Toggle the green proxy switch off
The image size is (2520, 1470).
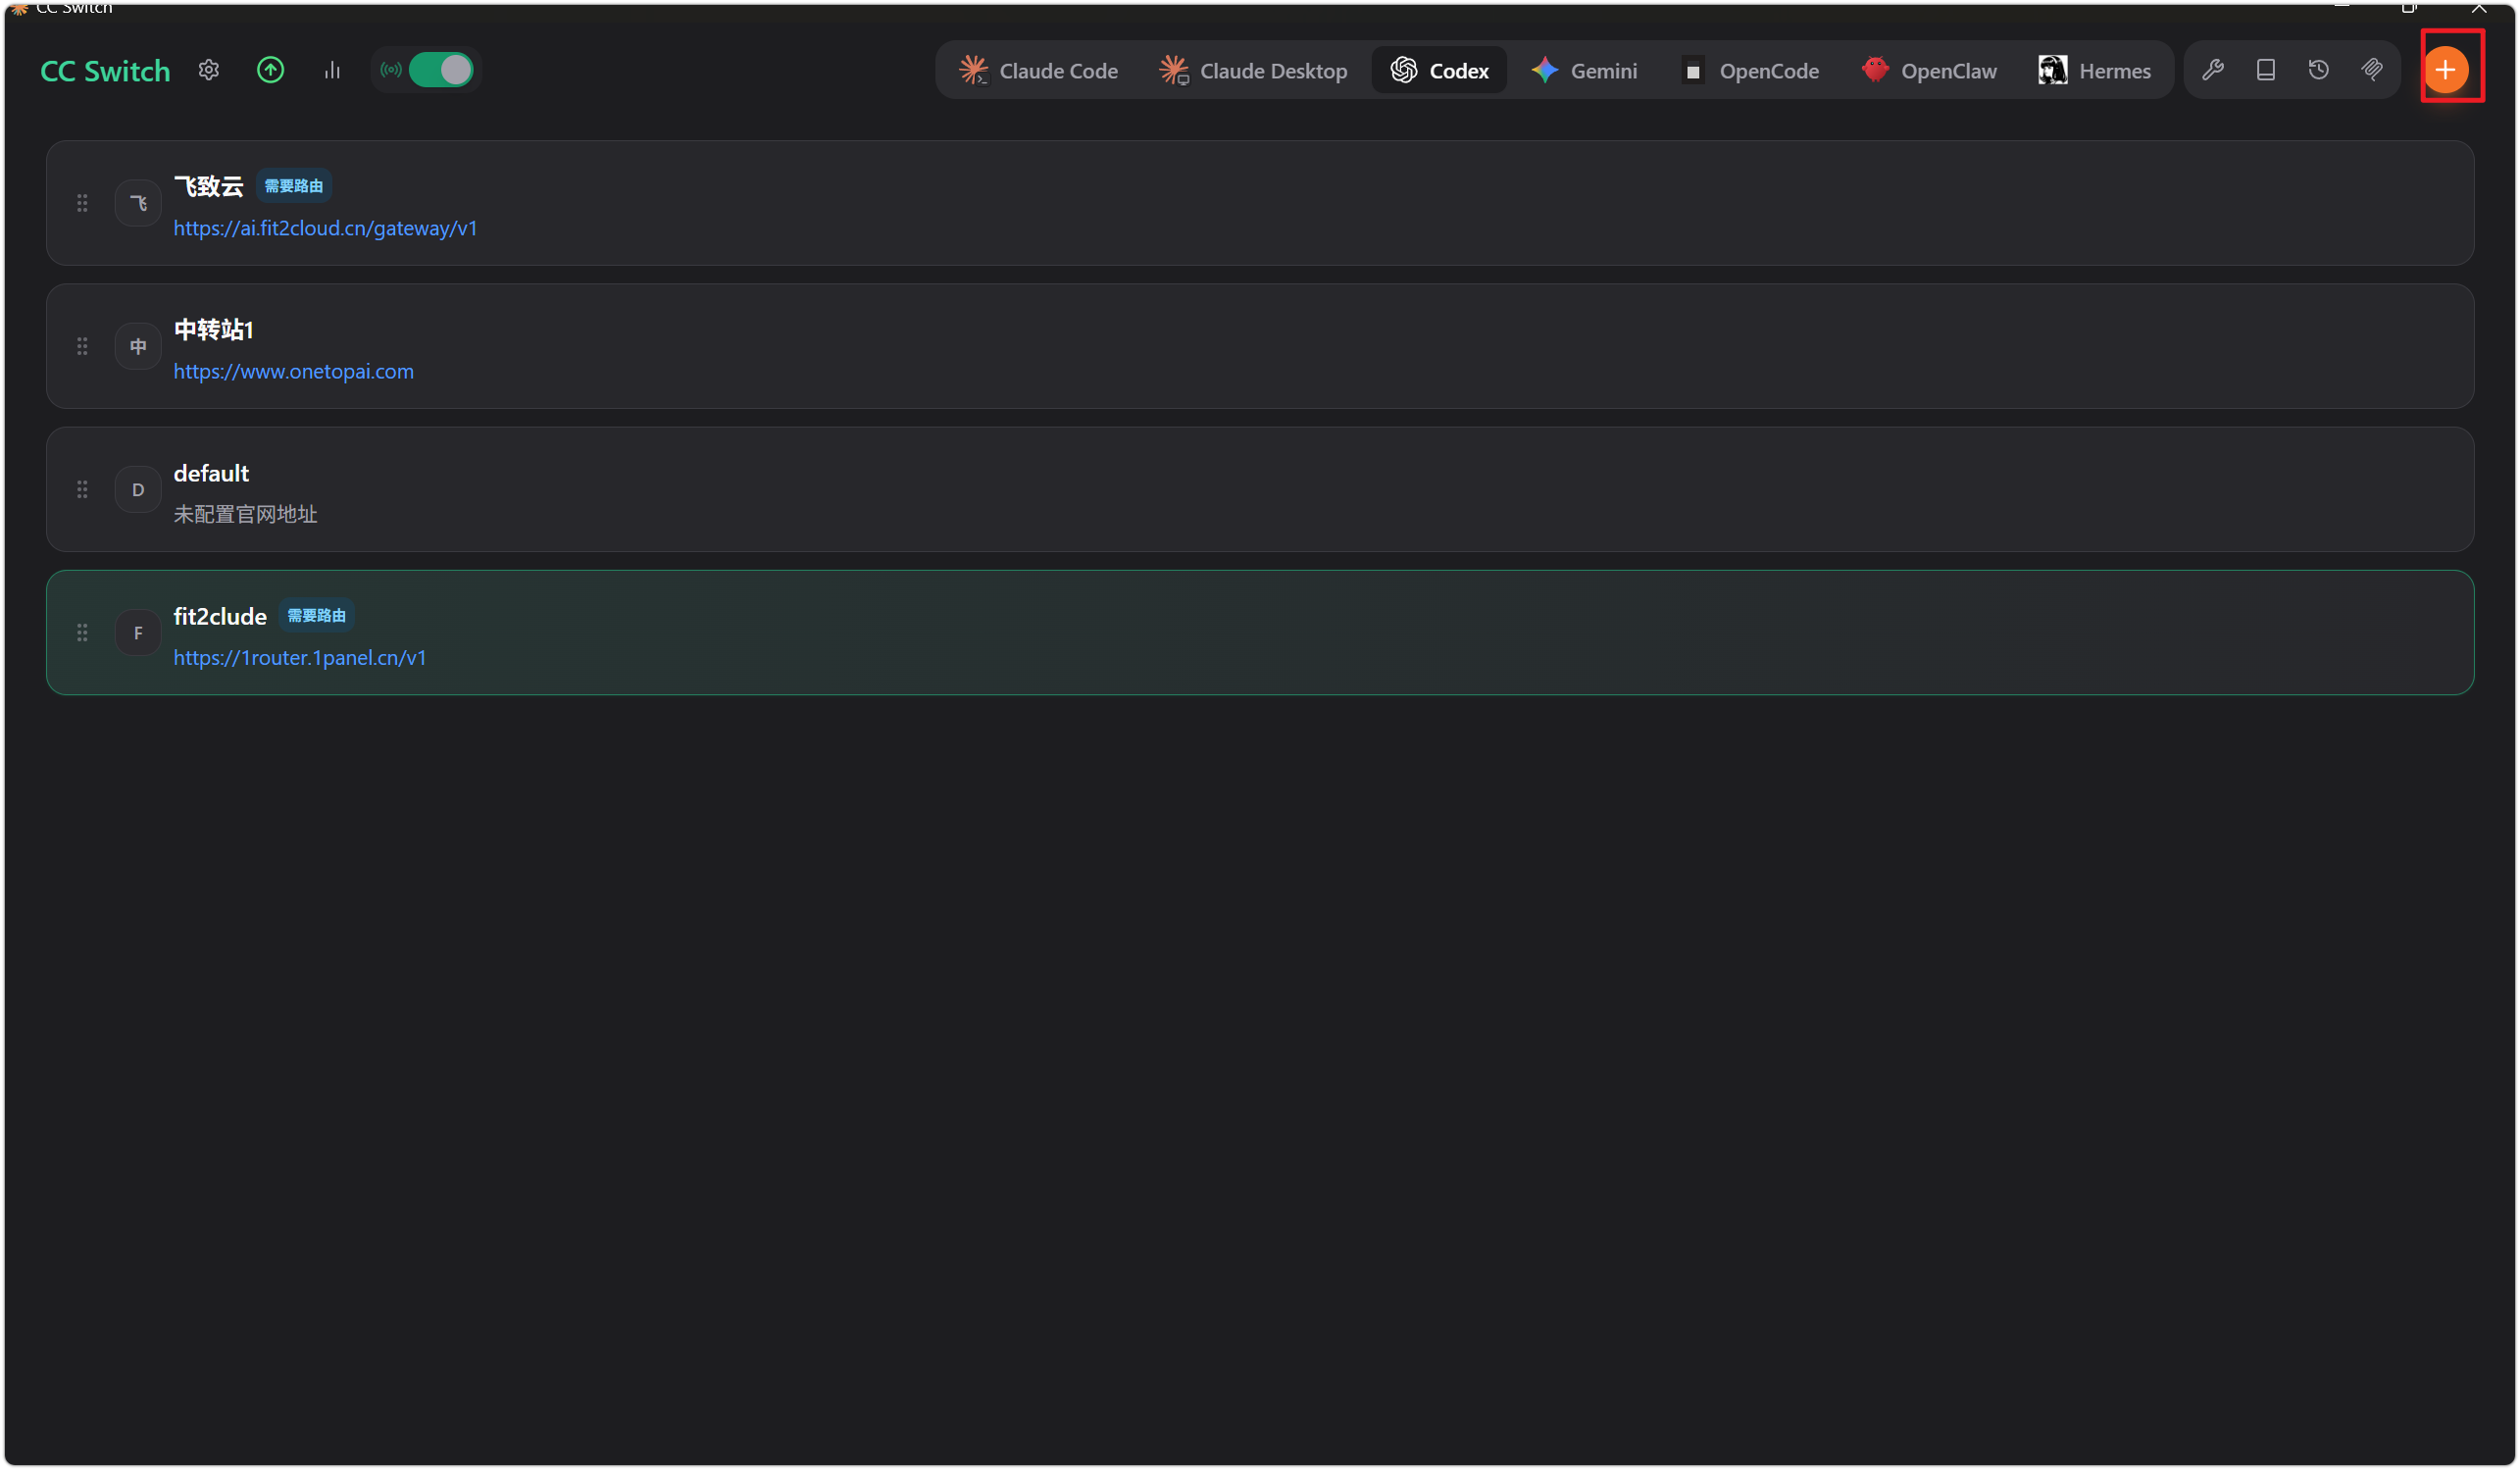[440, 70]
